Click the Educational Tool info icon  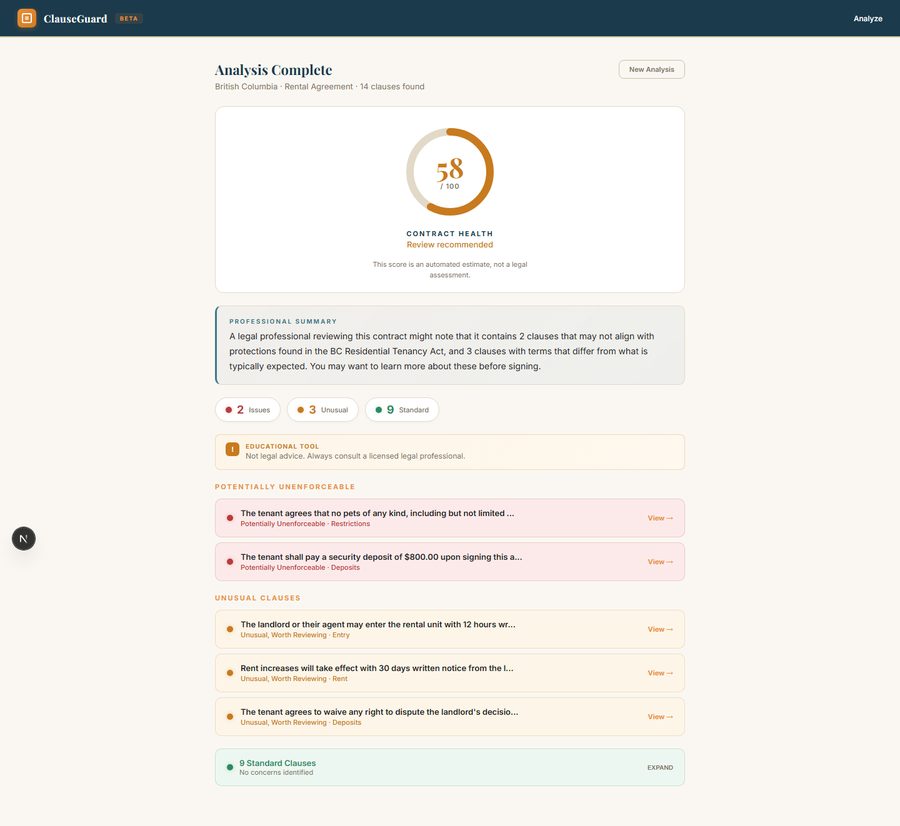[x=232, y=449]
